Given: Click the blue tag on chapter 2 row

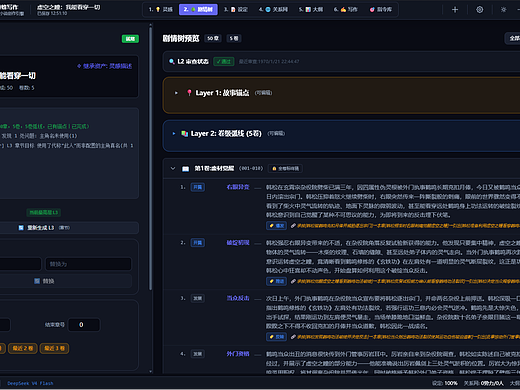Looking at the screenshot, I should (x=198, y=243).
